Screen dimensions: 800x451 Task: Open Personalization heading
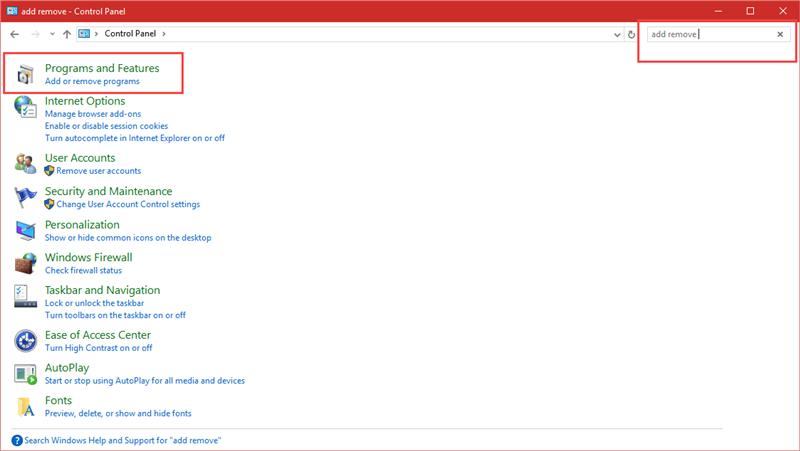pos(82,224)
